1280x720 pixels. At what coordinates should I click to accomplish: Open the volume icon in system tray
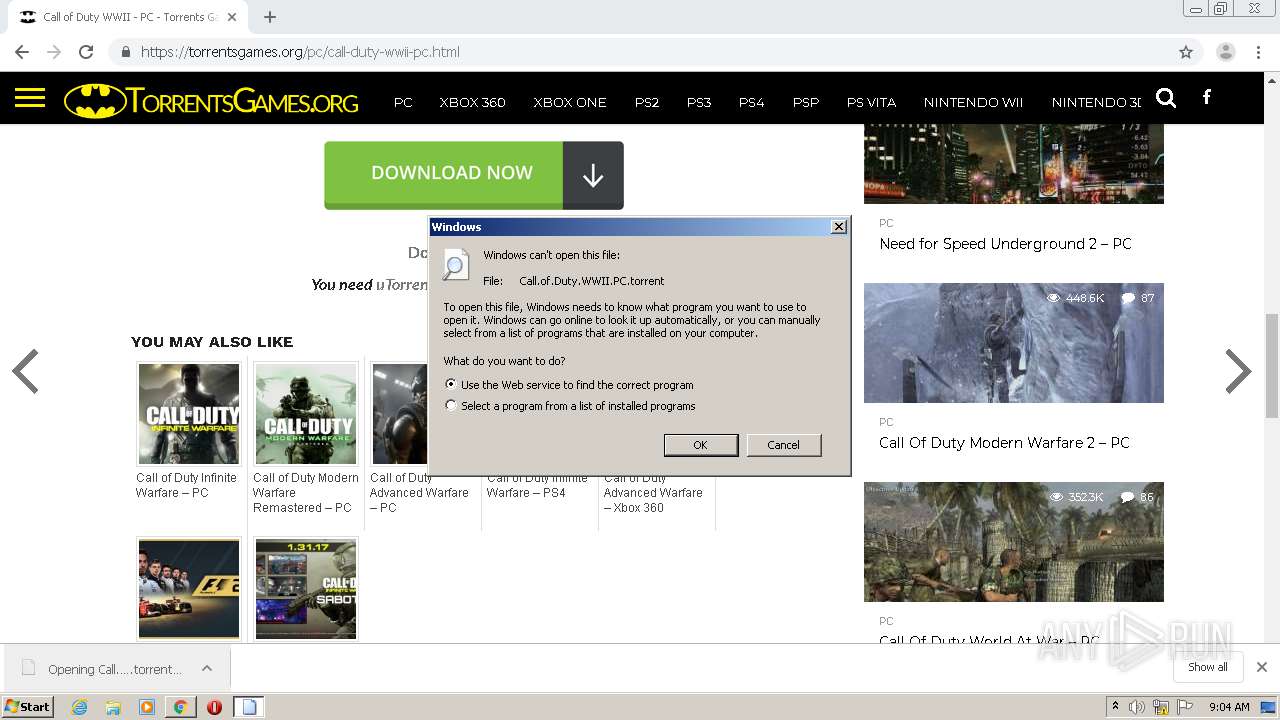click(1137, 707)
